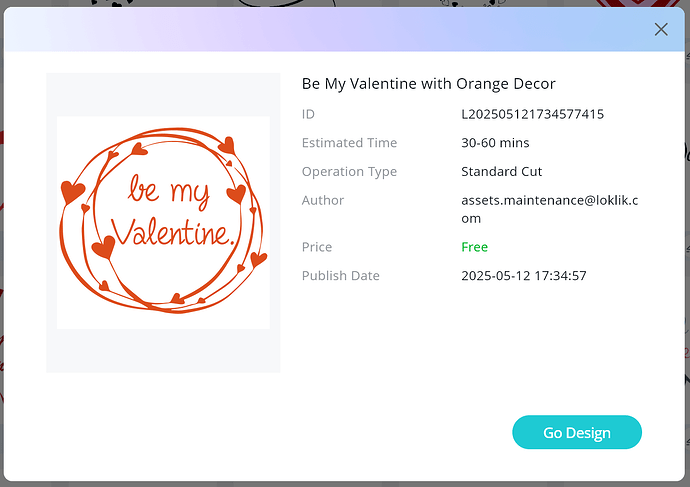Click the 'Estimated Time' label

tap(349, 143)
